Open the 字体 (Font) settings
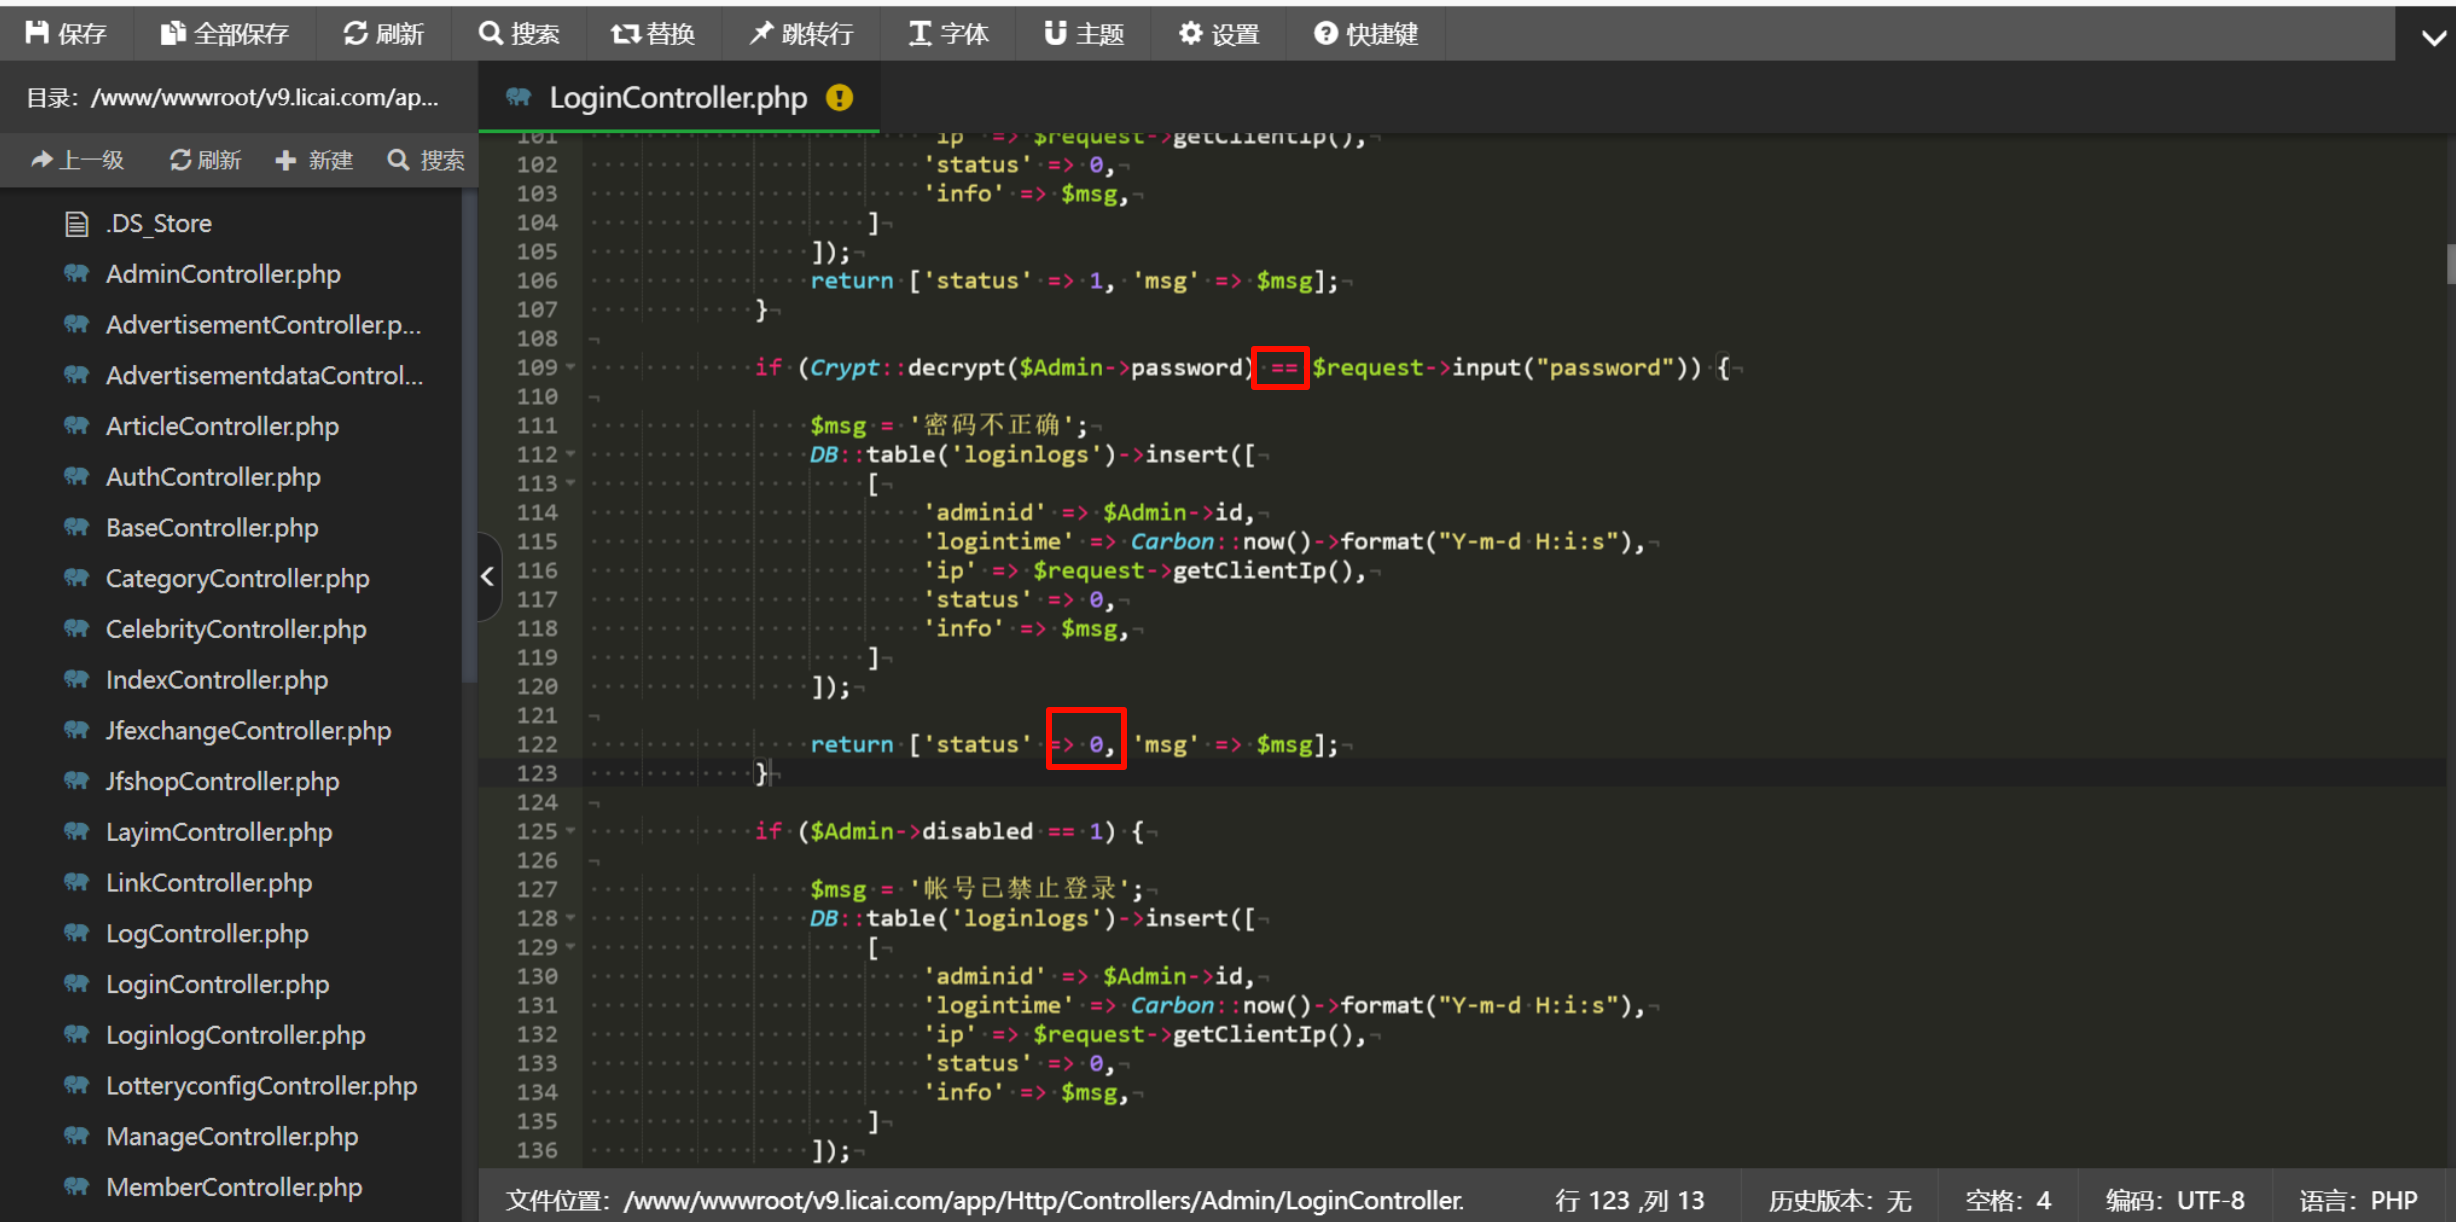The width and height of the screenshot is (2456, 1222). coord(948,34)
